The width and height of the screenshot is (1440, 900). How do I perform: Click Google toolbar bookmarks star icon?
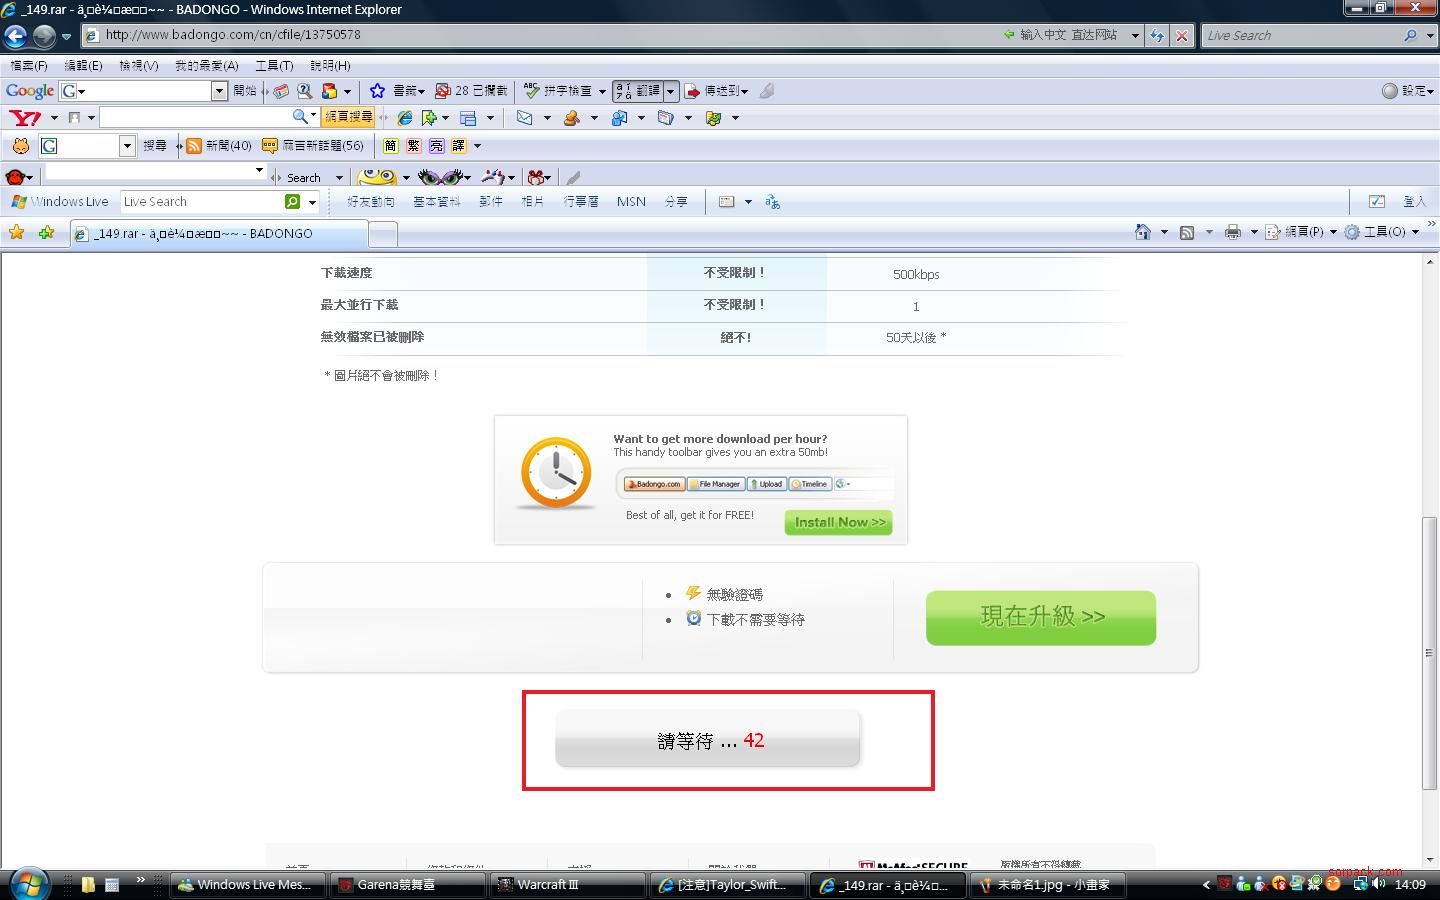click(377, 91)
